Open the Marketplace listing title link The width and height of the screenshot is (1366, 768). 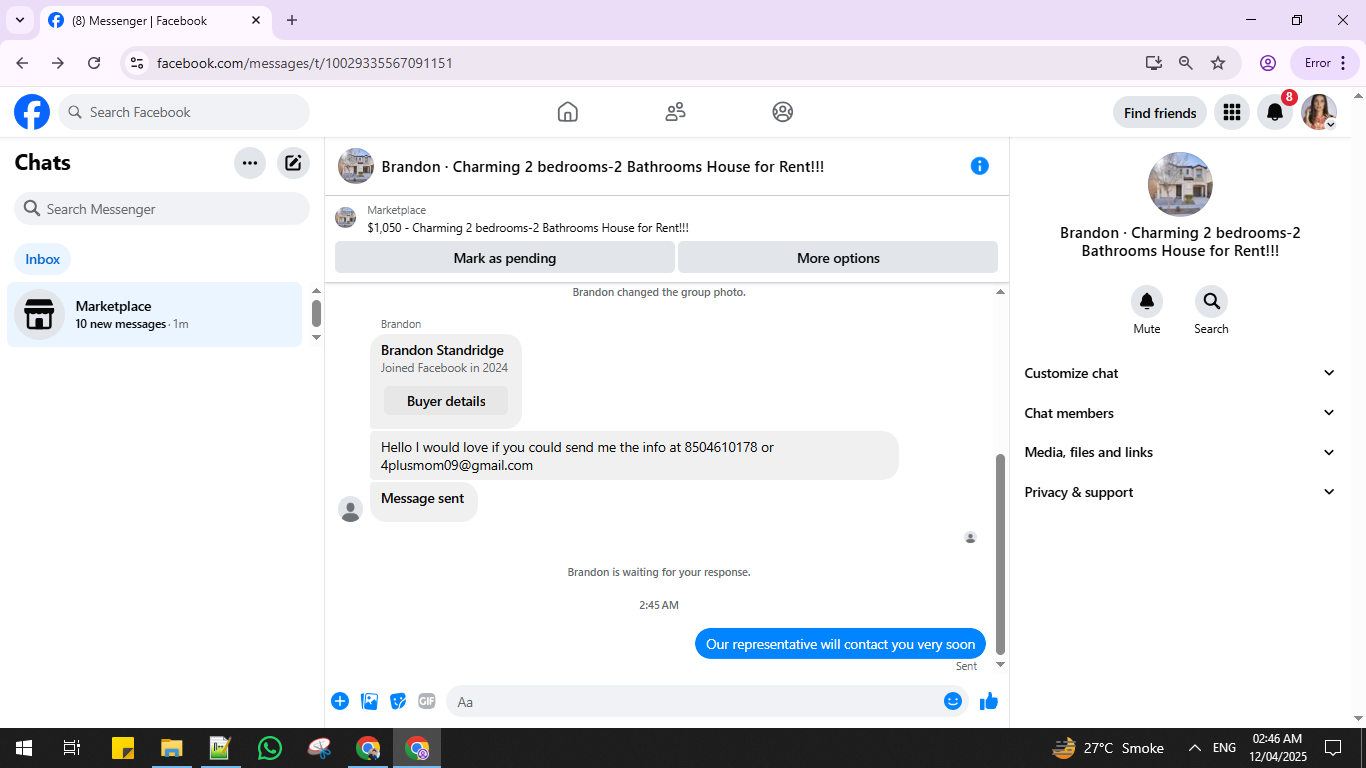(x=528, y=227)
